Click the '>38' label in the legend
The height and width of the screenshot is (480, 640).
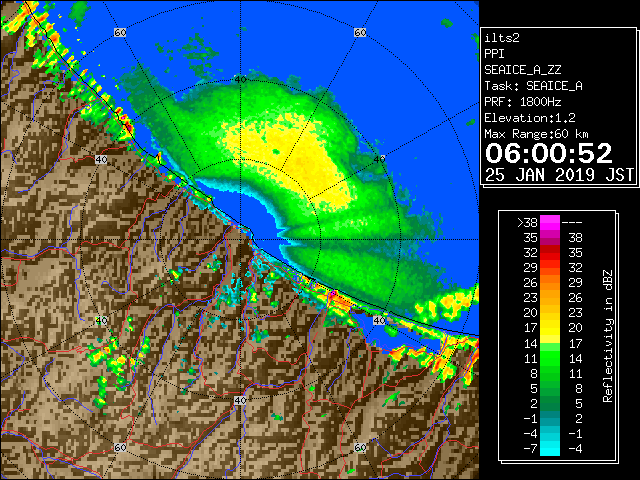527,223
